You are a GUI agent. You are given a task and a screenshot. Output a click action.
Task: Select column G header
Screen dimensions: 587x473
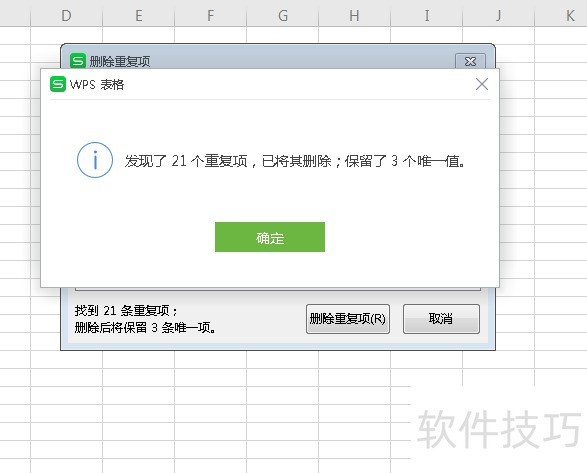283,16
